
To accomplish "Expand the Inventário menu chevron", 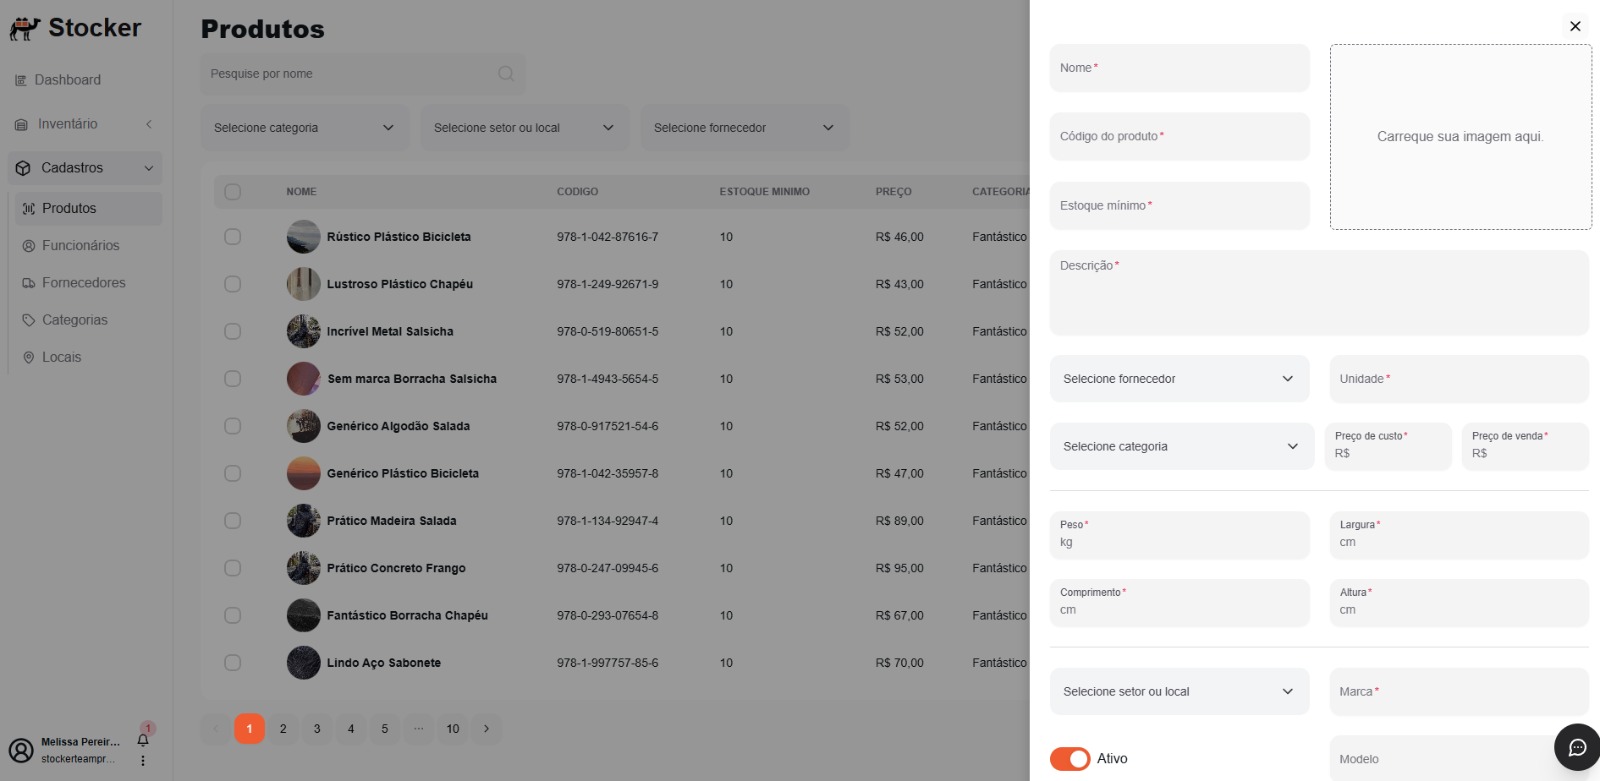I will click(x=149, y=124).
